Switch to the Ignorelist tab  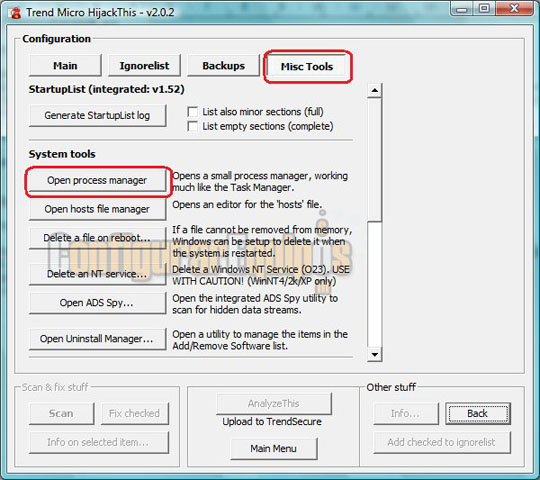pyautogui.click(x=144, y=65)
